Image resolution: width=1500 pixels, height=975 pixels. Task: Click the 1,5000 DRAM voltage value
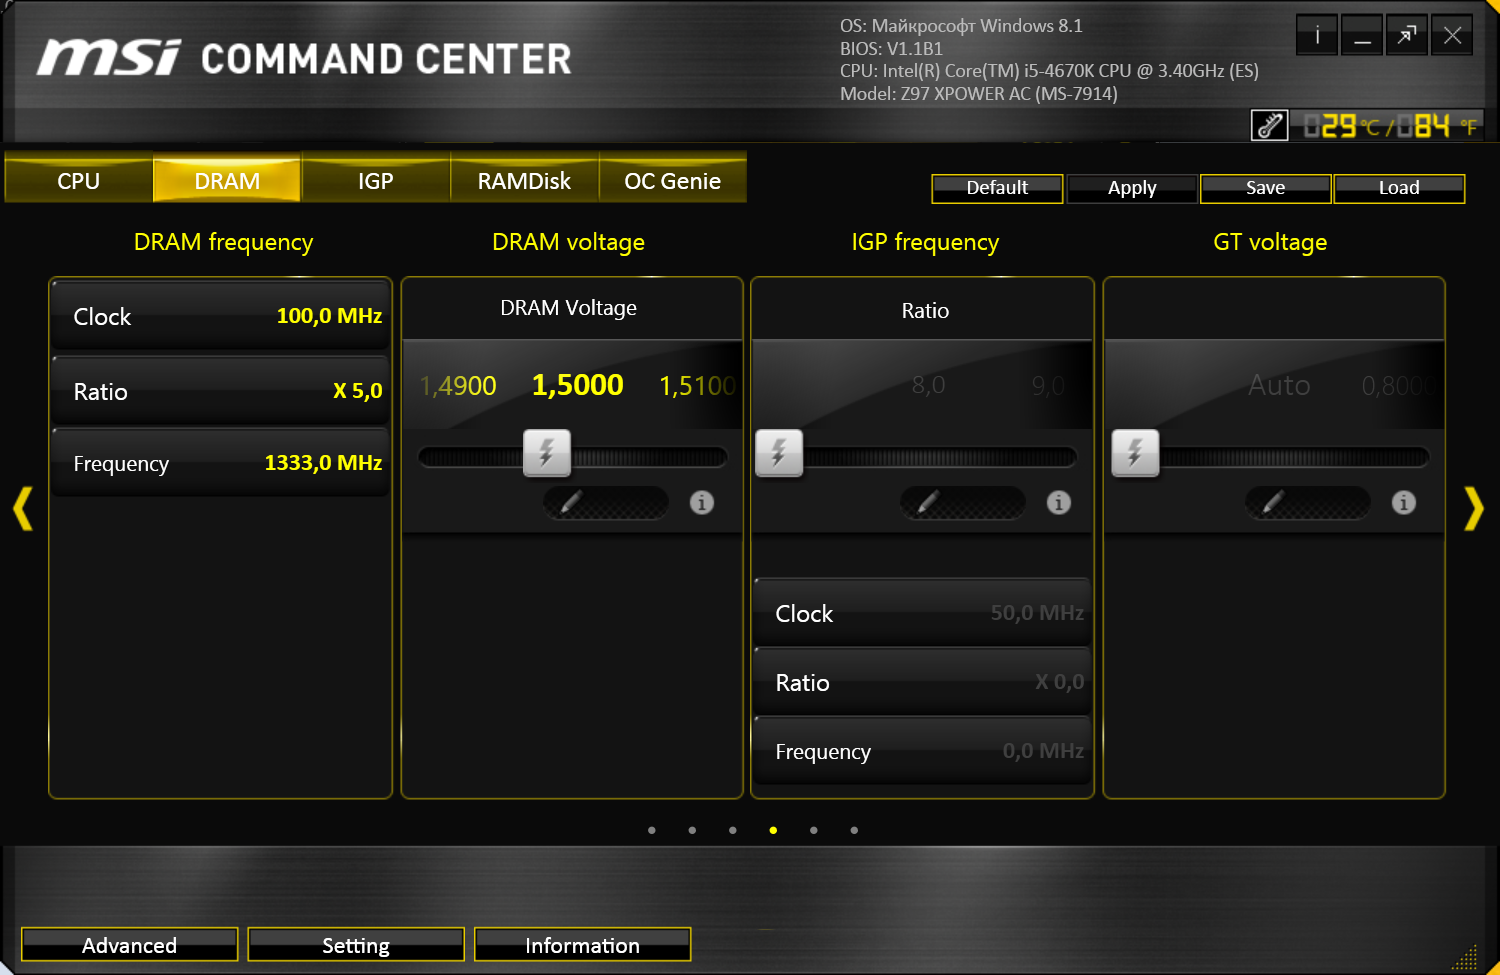(x=578, y=385)
